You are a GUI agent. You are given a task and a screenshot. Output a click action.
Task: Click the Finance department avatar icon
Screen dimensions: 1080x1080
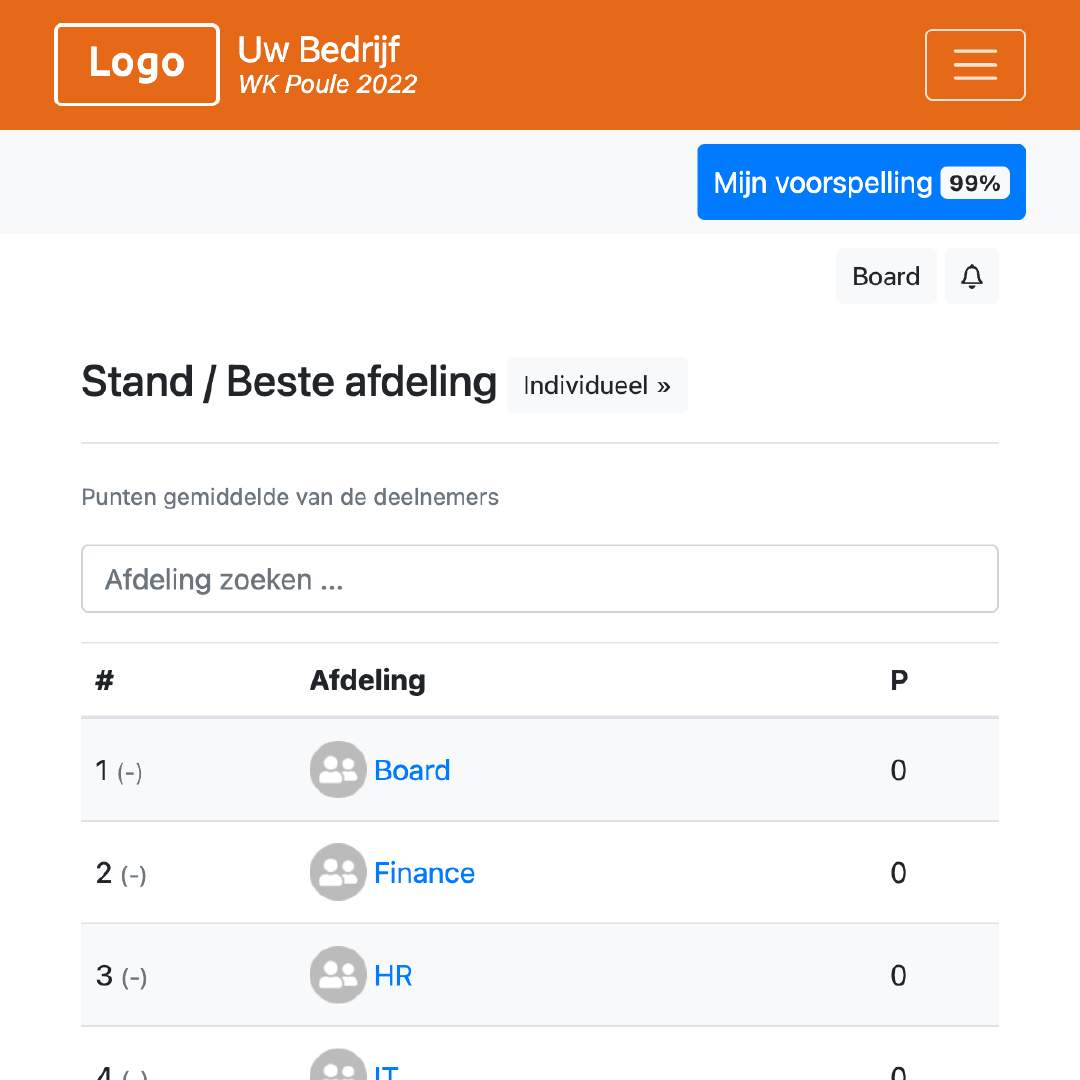tap(338, 872)
